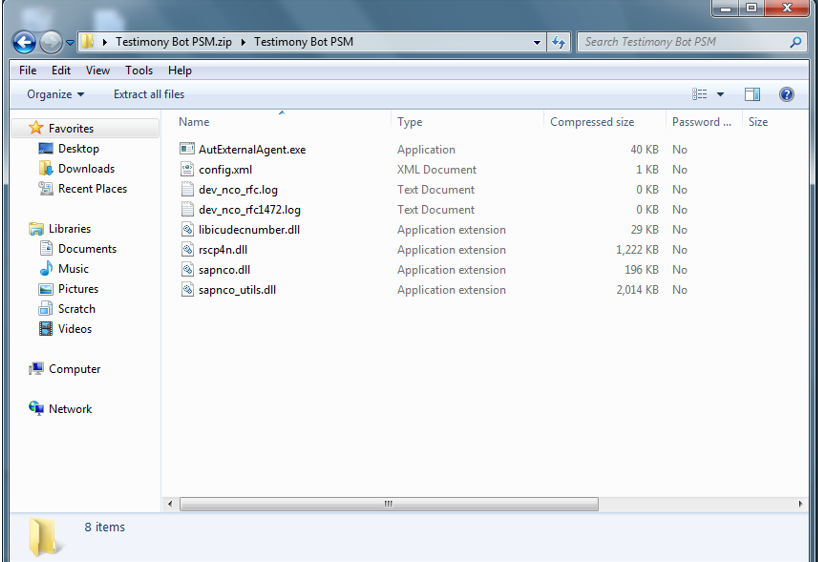Click the magnifying glass search icon
The height and width of the screenshot is (562, 818).
coord(795,42)
